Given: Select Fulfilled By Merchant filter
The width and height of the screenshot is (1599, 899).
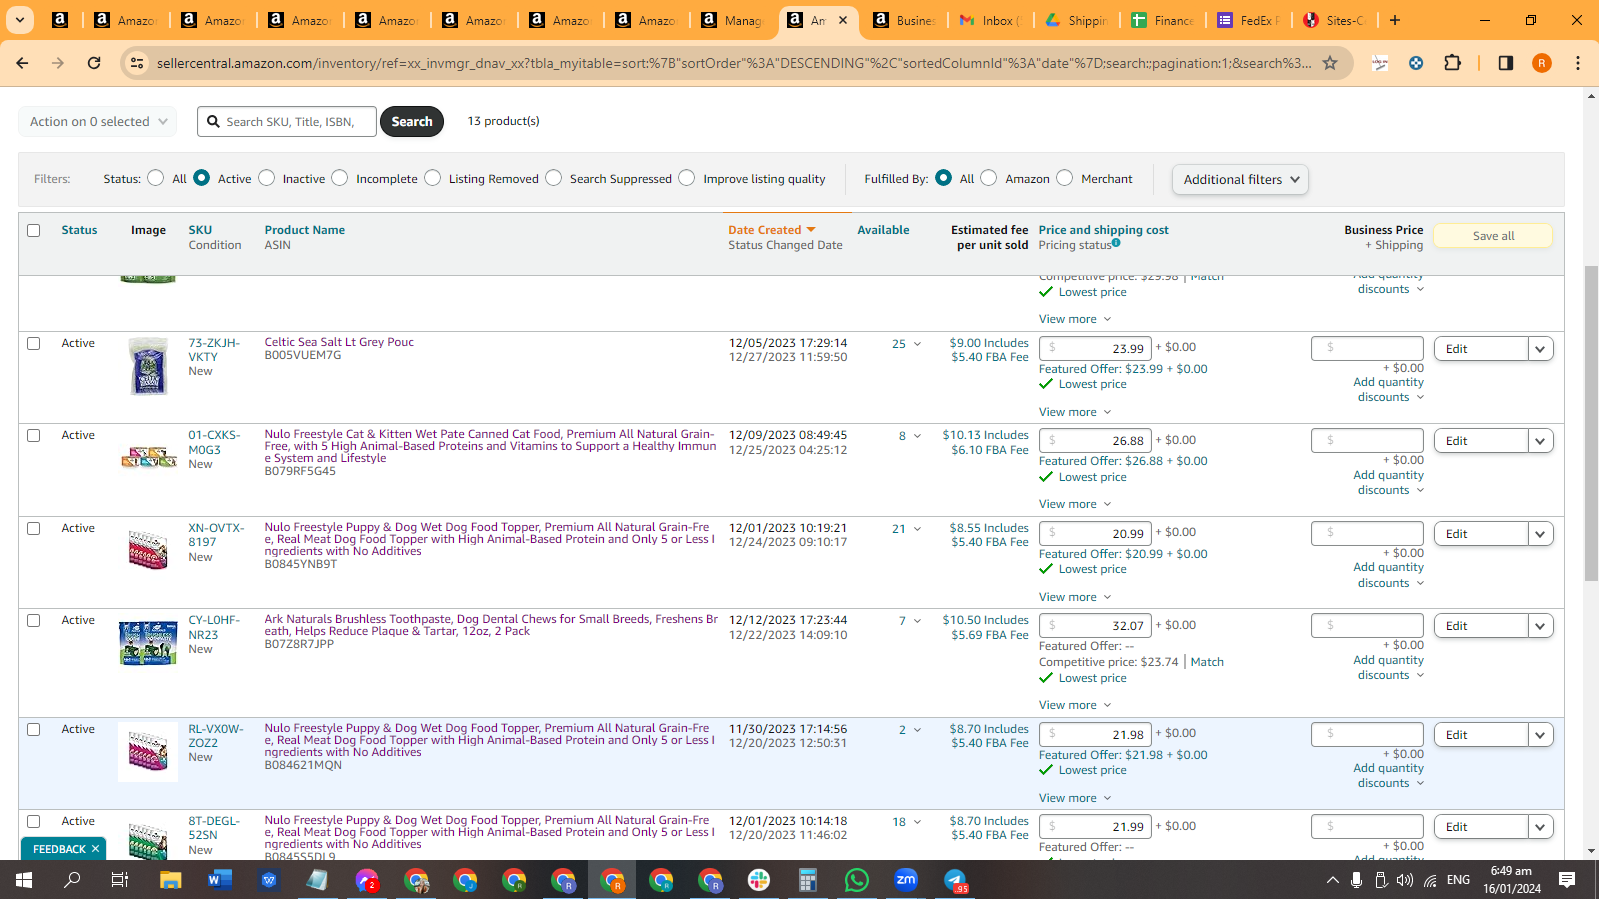Looking at the screenshot, I should (x=1064, y=178).
